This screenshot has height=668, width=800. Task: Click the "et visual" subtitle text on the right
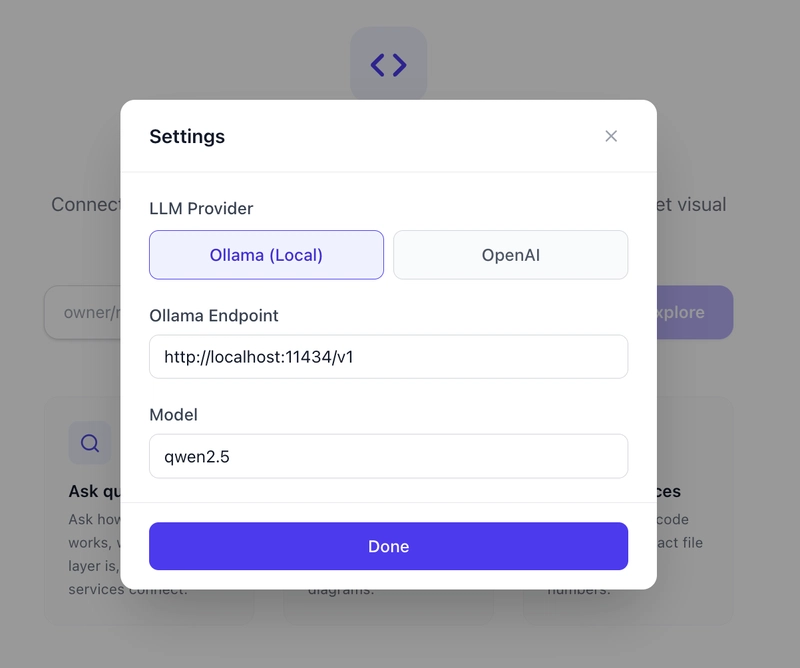[x=692, y=204]
